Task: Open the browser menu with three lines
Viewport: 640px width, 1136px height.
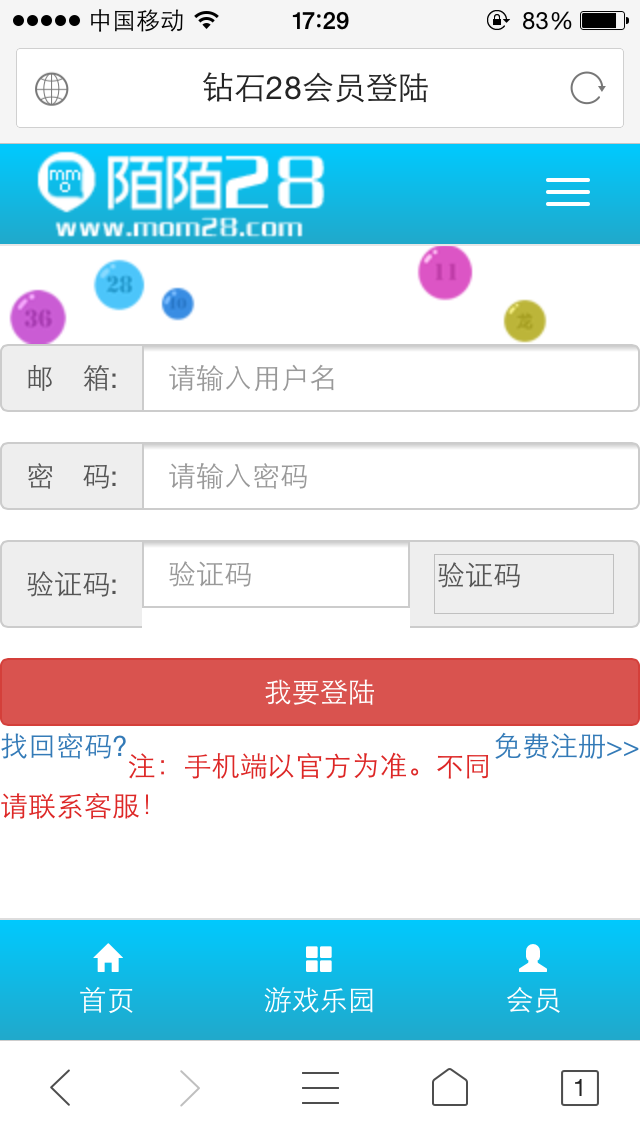Action: point(320,1087)
